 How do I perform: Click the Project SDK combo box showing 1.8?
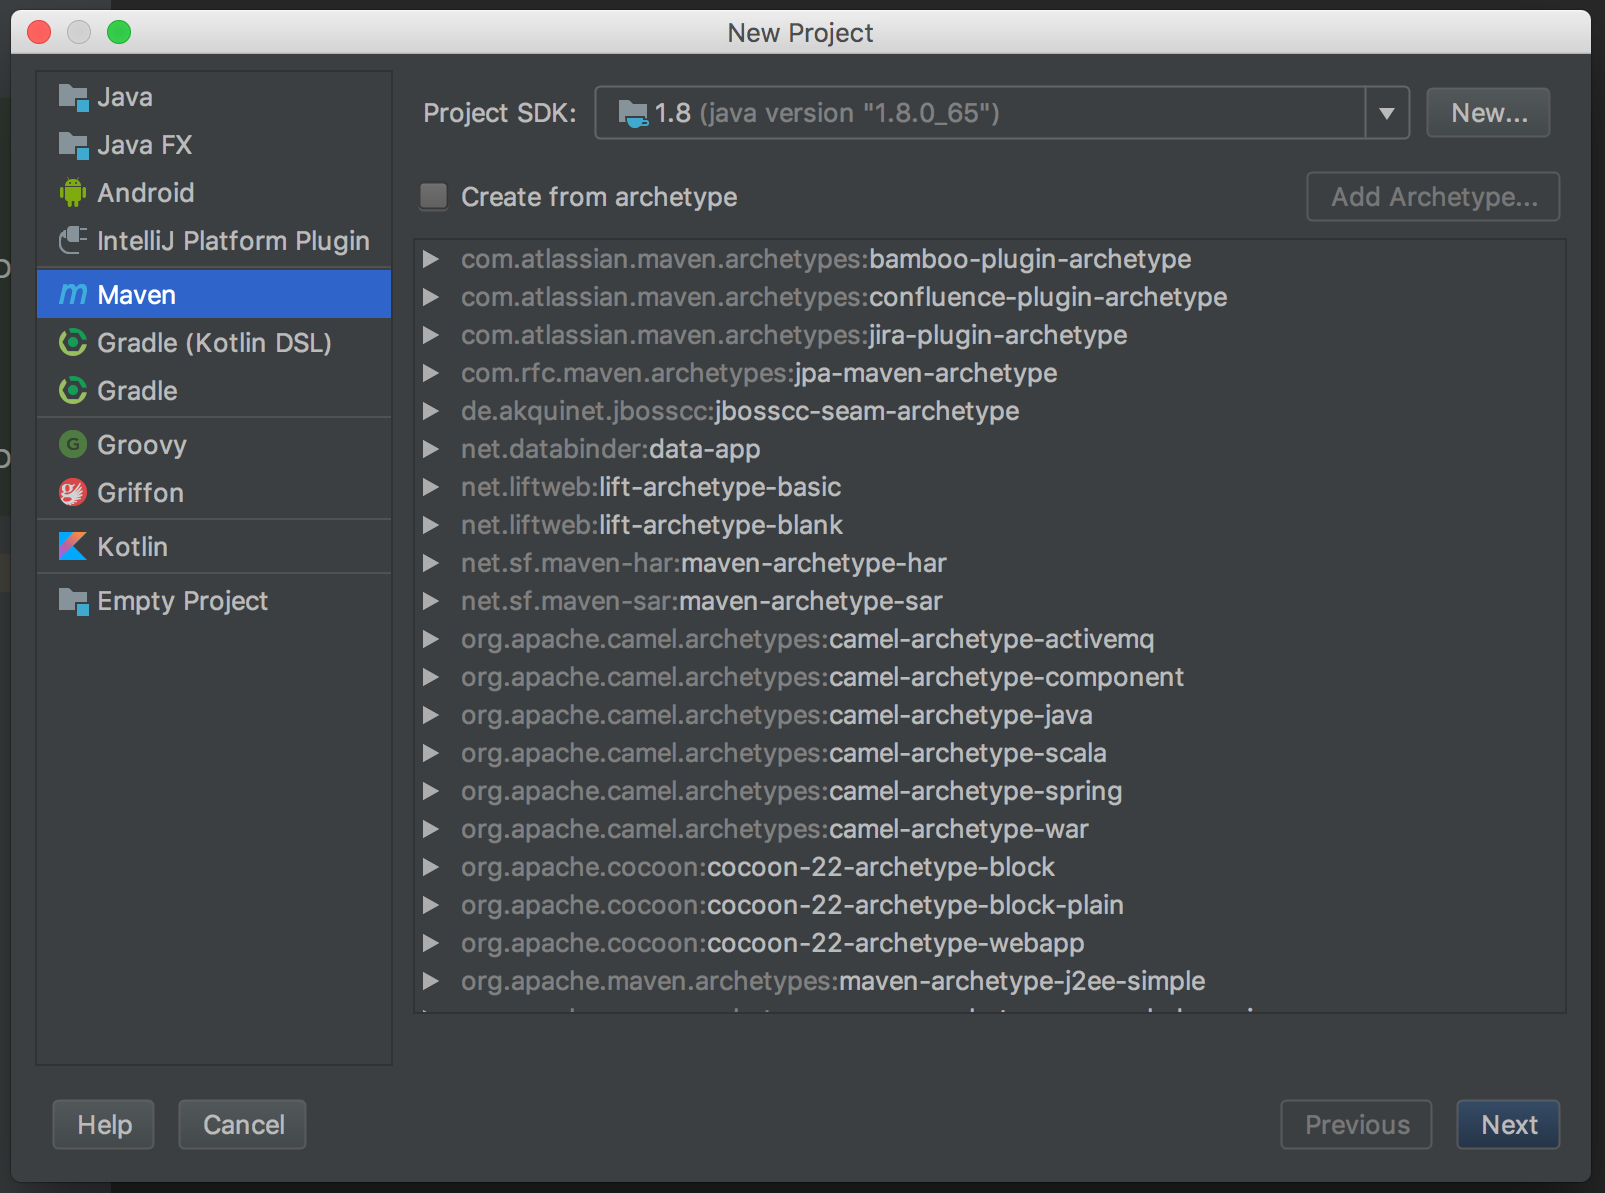[x=1002, y=113]
